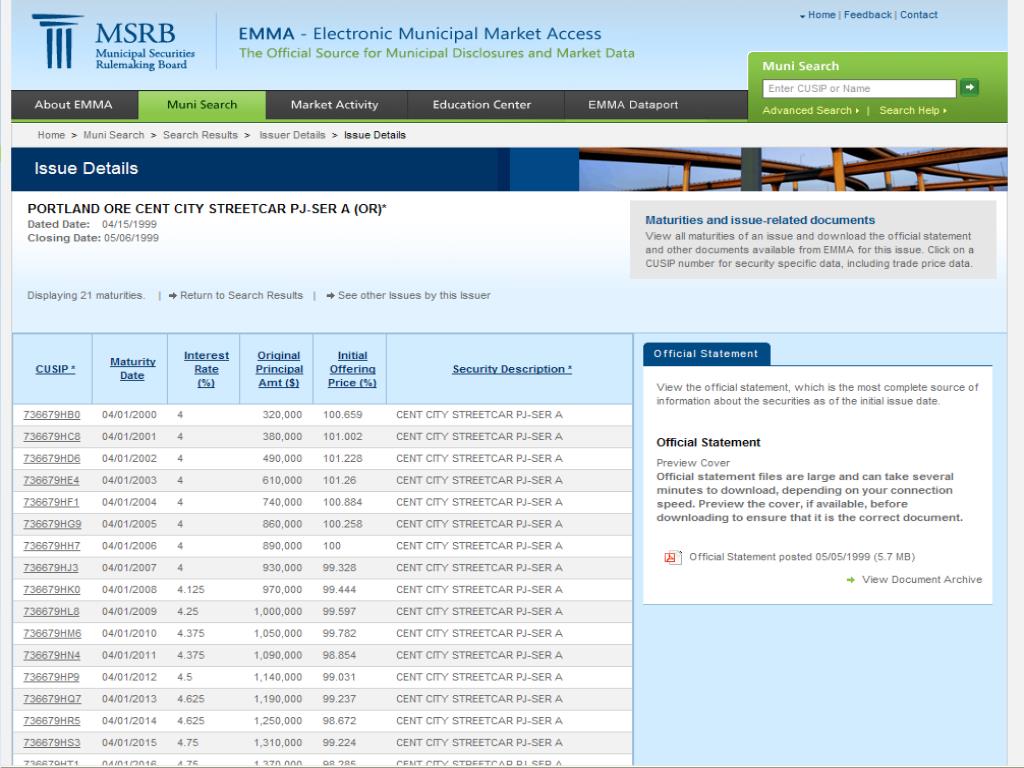Open CUSIP 736679HF1
The height and width of the screenshot is (768, 1024).
pos(52,502)
